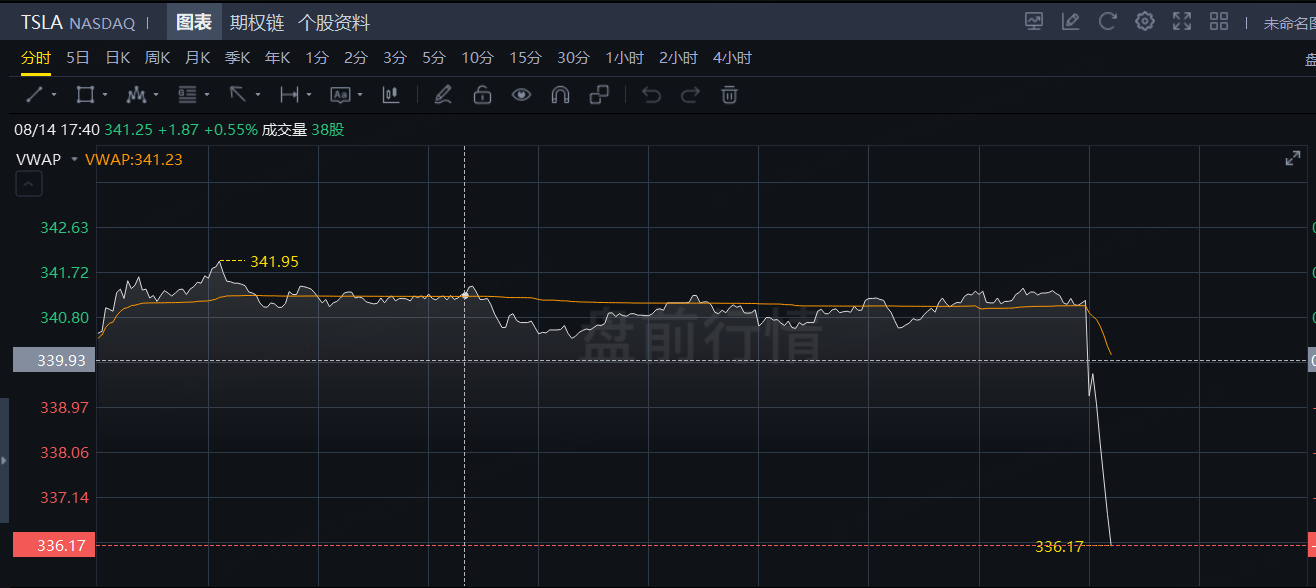
Task: Click the red 336.17 price axis tag
Action: (x=54, y=545)
